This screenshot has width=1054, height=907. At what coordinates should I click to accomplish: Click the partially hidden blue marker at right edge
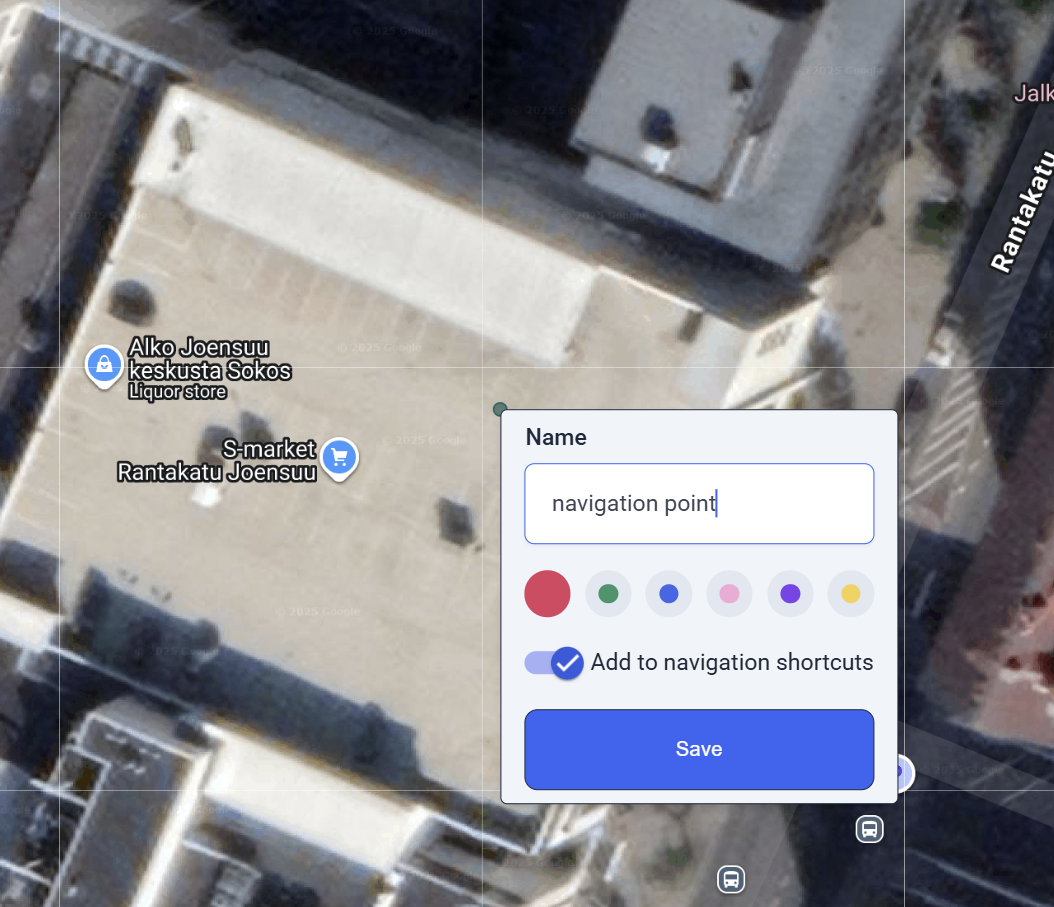[x=903, y=773]
